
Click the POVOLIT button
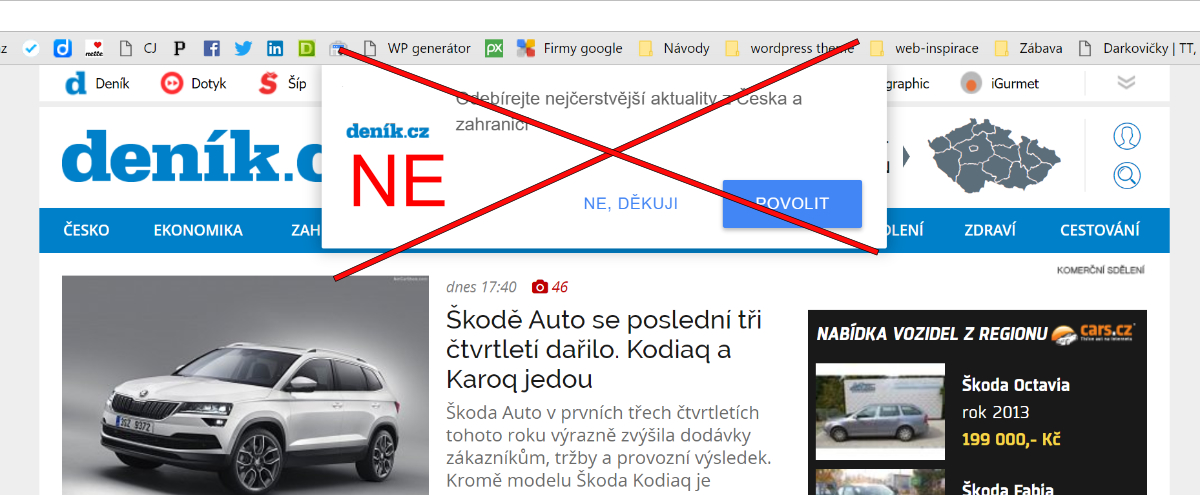point(792,203)
